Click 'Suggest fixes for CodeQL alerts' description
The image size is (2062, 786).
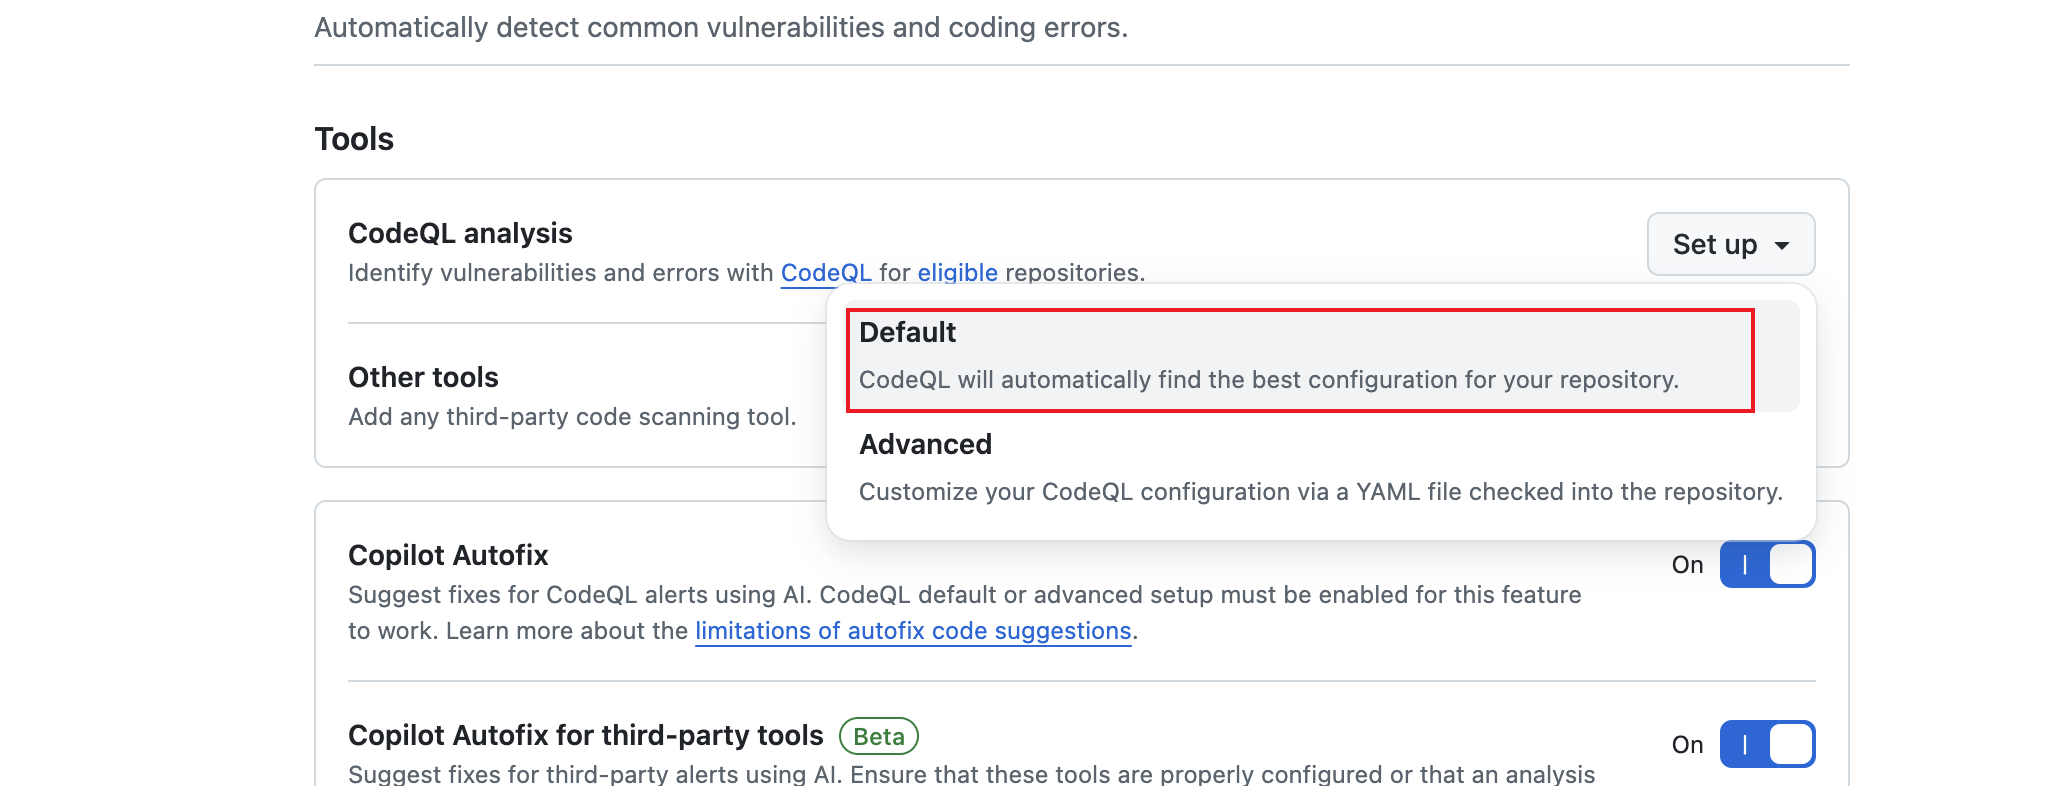point(964,595)
